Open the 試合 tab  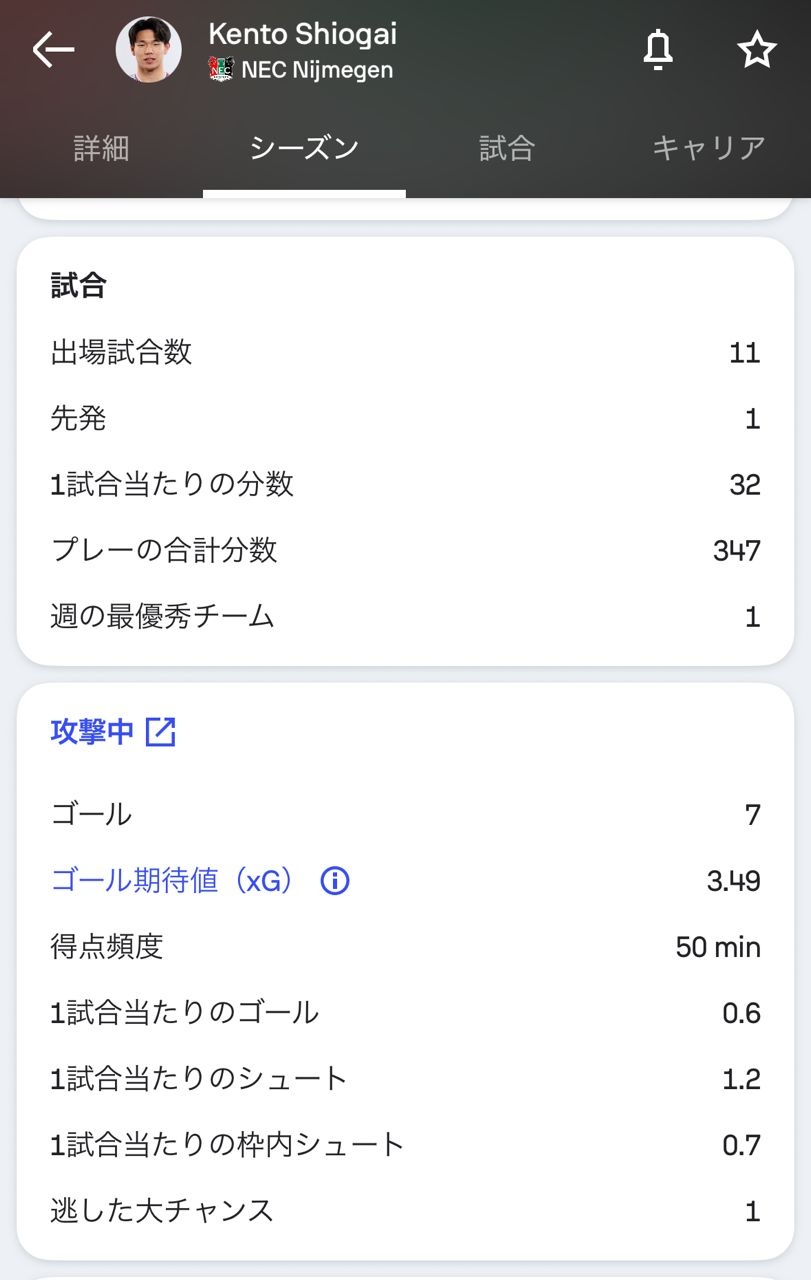(x=507, y=148)
